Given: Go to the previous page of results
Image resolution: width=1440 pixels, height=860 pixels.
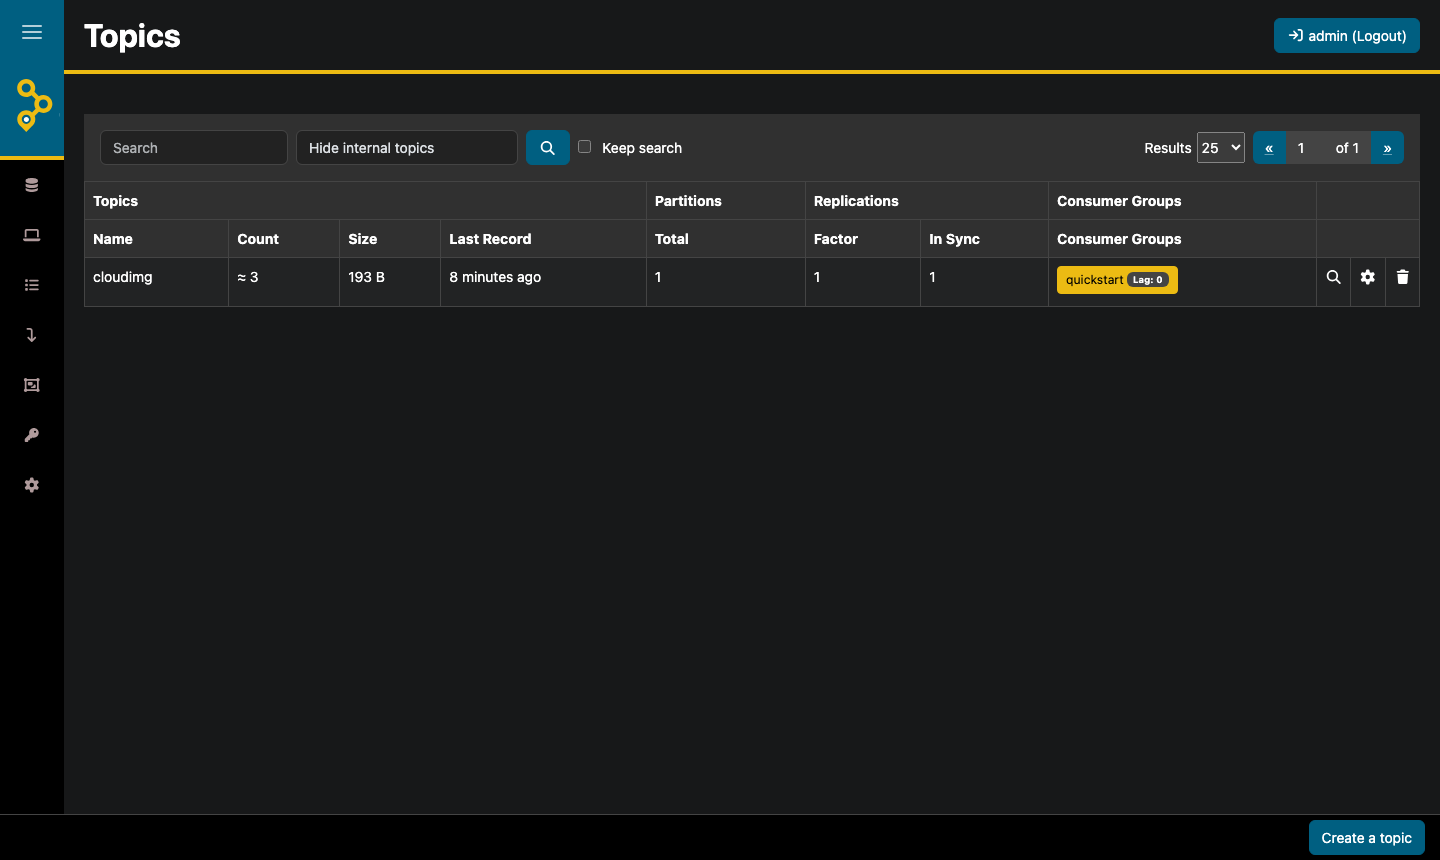Looking at the screenshot, I should (1269, 148).
